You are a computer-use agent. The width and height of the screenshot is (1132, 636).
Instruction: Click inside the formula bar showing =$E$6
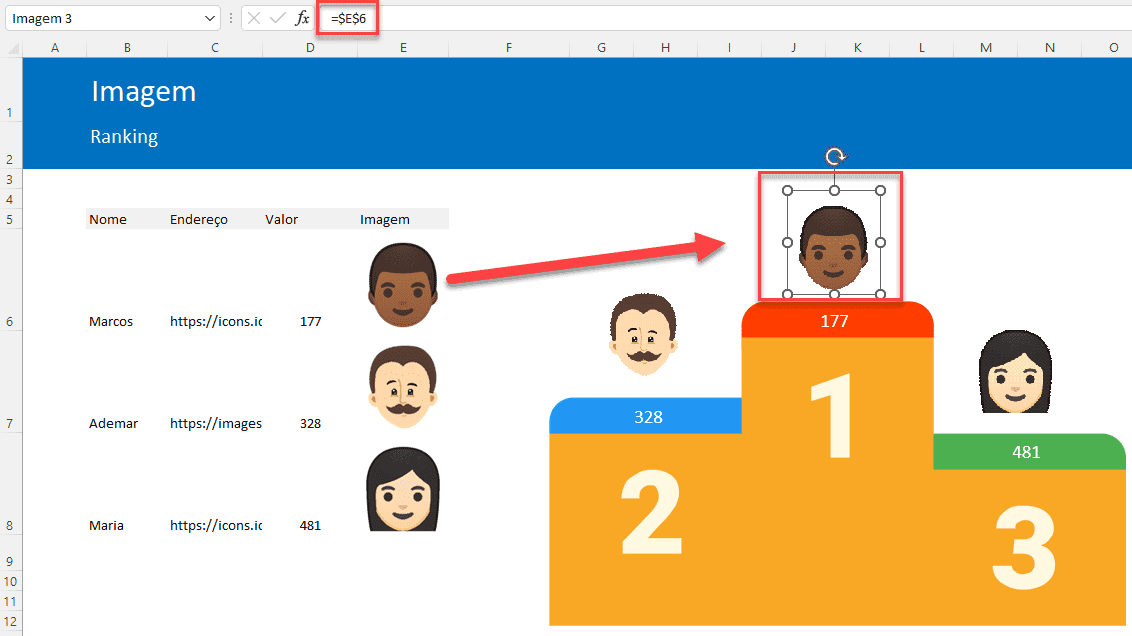pyautogui.click(x=347, y=17)
